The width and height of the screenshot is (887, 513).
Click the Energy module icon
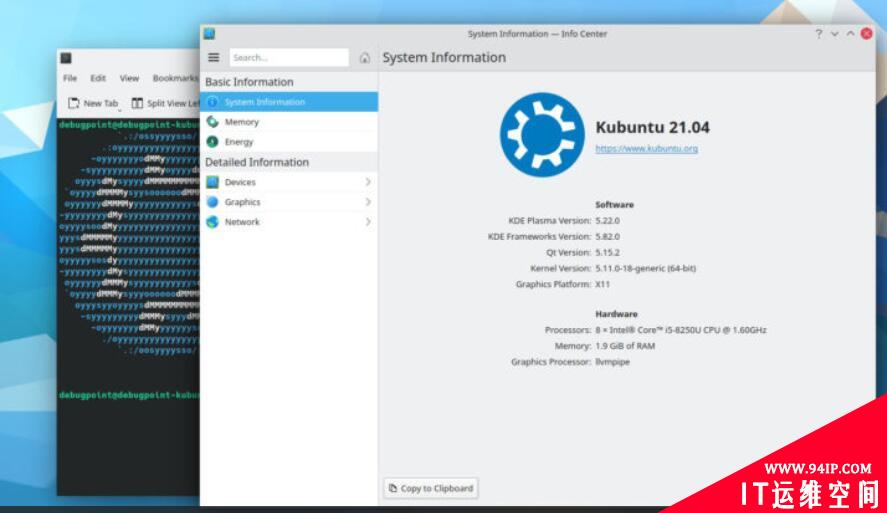click(x=213, y=141)
